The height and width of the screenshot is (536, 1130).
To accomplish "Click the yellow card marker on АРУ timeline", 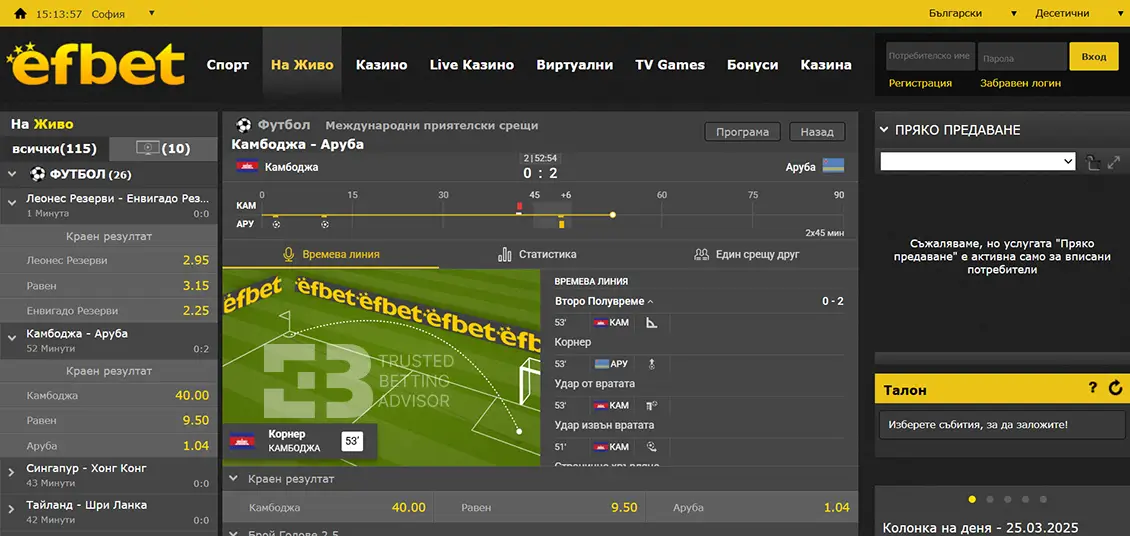I will 561,224.
